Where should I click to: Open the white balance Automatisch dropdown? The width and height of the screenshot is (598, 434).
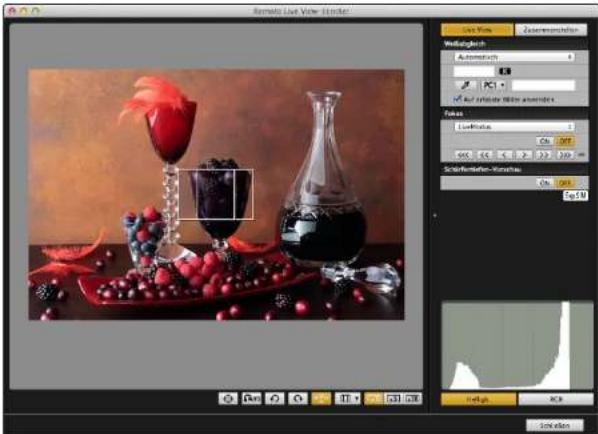pyautogui.click(x=514, y=57)
